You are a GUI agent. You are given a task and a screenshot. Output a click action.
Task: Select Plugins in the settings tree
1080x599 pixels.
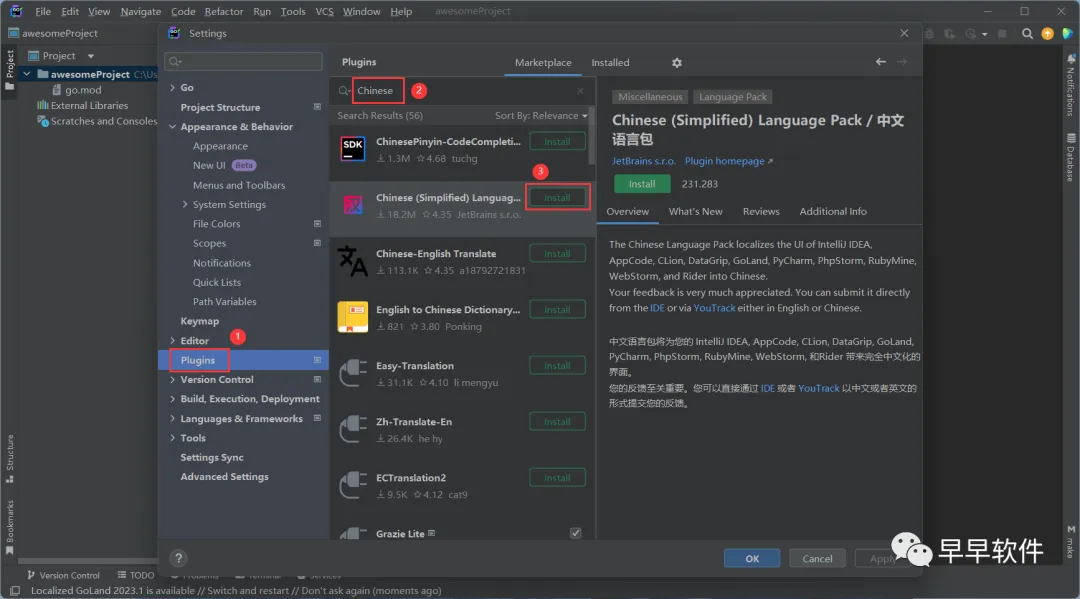tap(243, 360)
